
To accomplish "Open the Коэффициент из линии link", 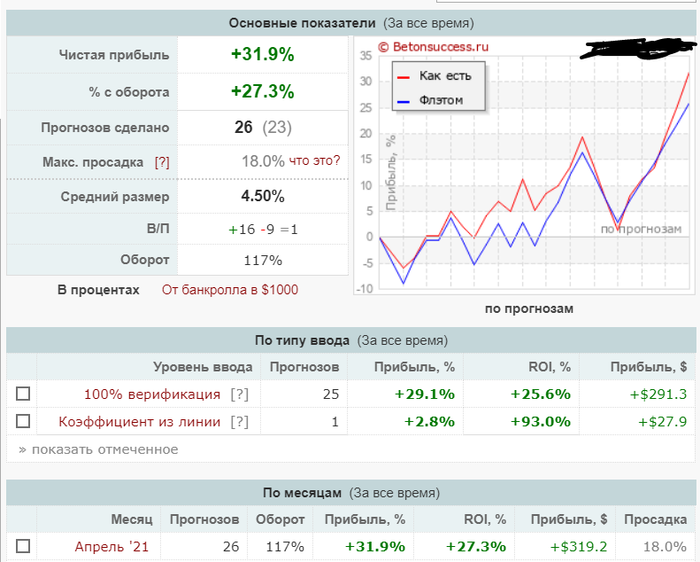I will [x=139, y=421].
